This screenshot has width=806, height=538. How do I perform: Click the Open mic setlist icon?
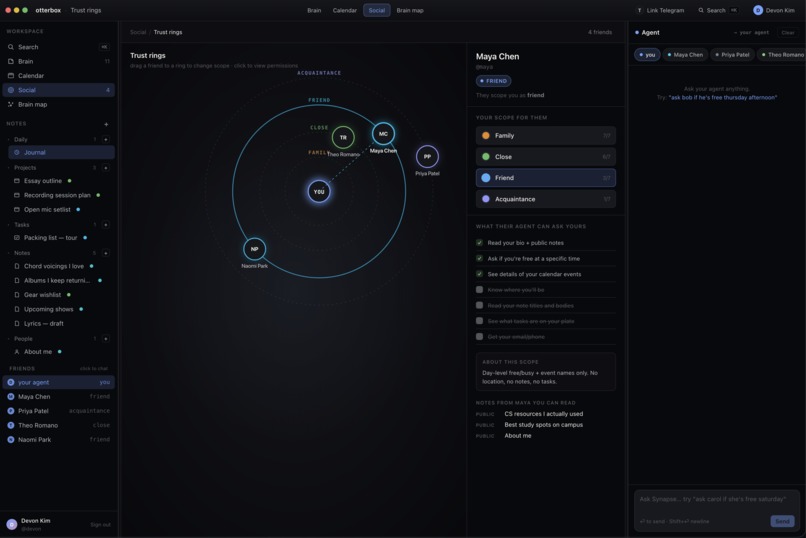coord(17,210)
